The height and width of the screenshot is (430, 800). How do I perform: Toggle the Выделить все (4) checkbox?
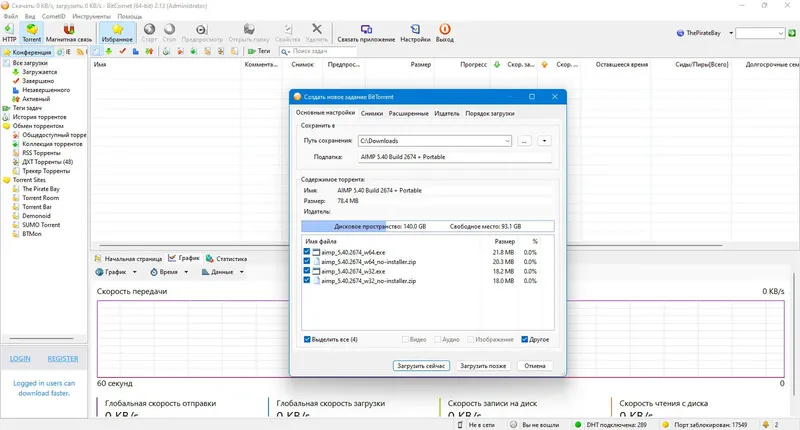pos(307,339)
